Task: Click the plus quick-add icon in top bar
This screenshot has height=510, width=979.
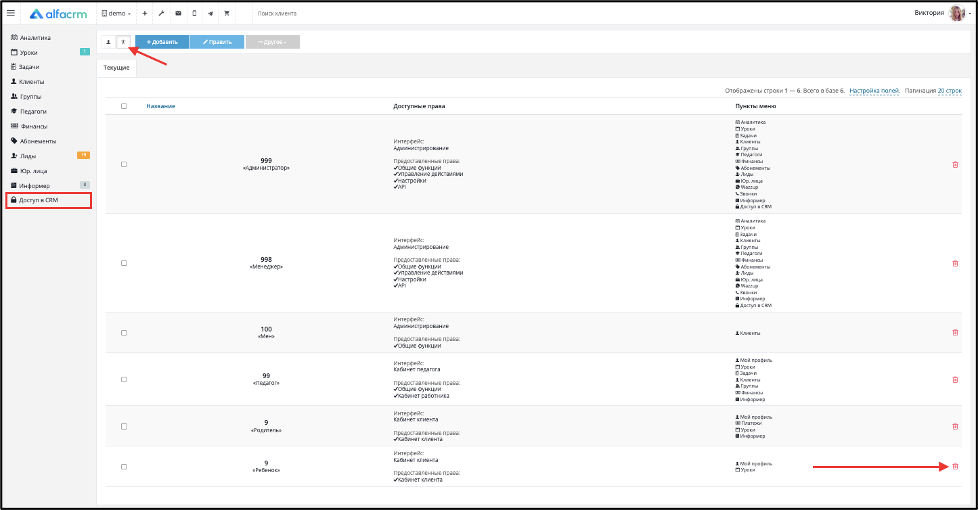Action: [x=144, y=13]
